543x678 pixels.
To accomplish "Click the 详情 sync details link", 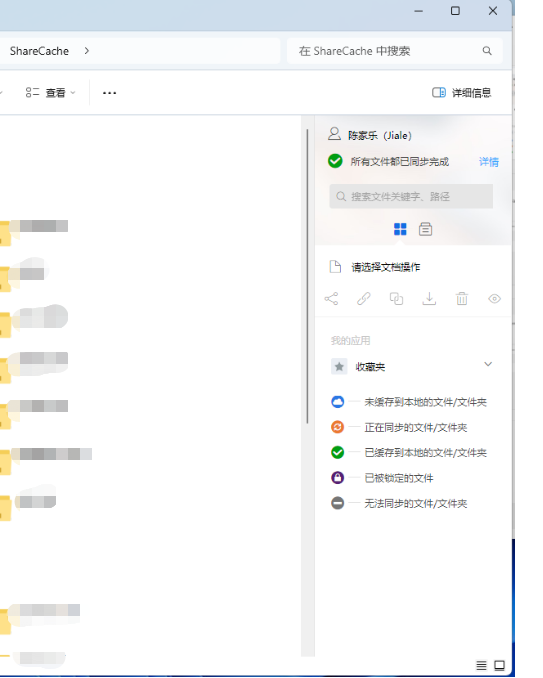I will [x=489, y=162].
